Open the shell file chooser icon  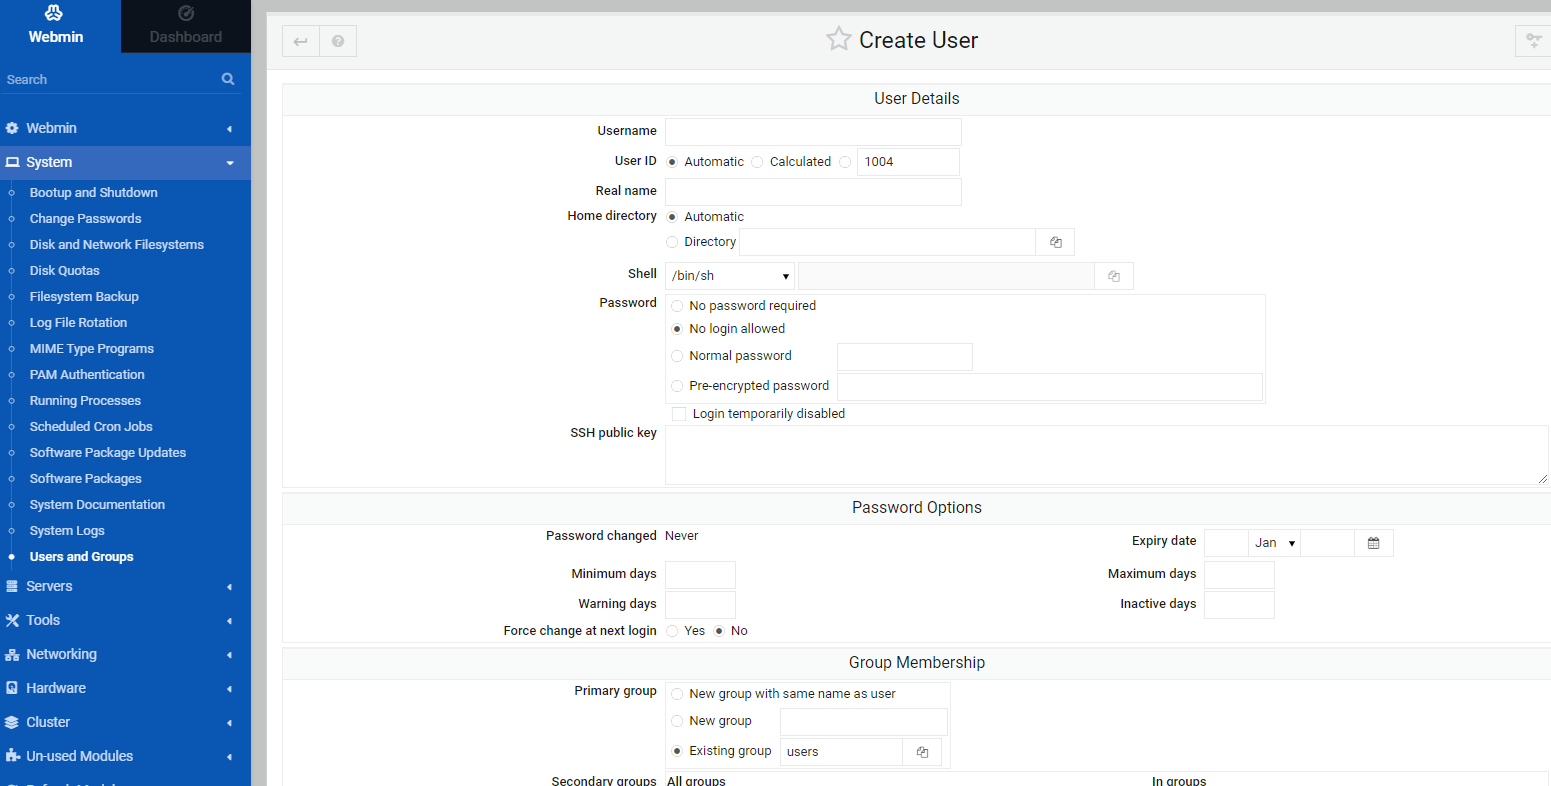click(x=1114, y=276)
